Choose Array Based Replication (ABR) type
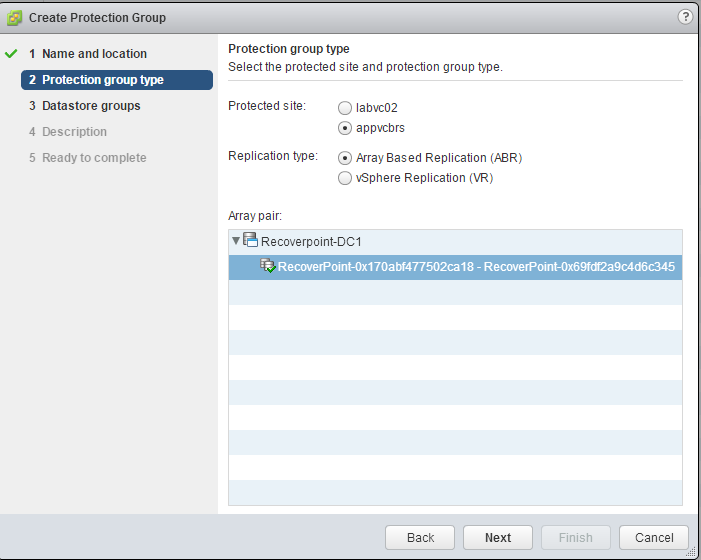 pos(345,158)
